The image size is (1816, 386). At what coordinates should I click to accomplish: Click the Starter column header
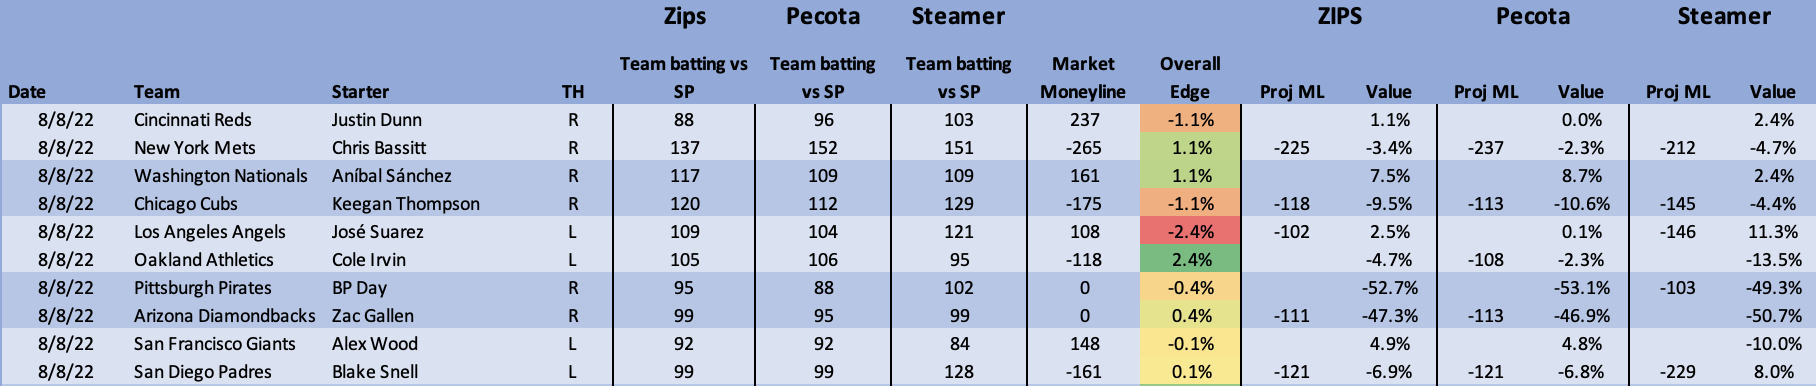tap(360, 91)
